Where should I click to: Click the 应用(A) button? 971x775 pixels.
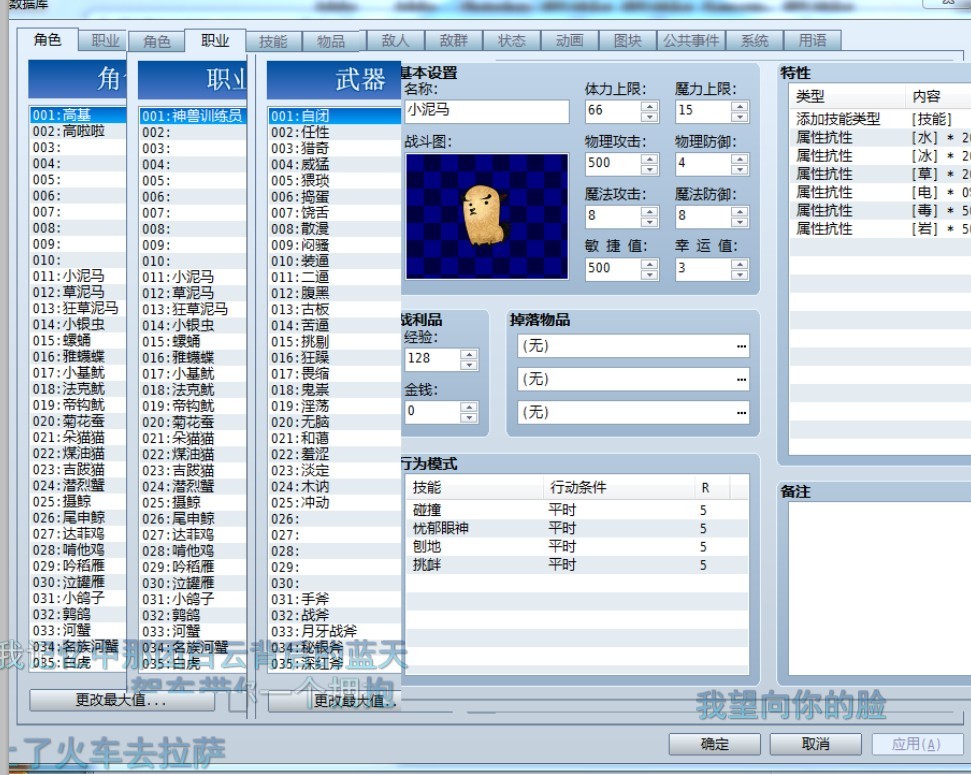pos(917,744)
